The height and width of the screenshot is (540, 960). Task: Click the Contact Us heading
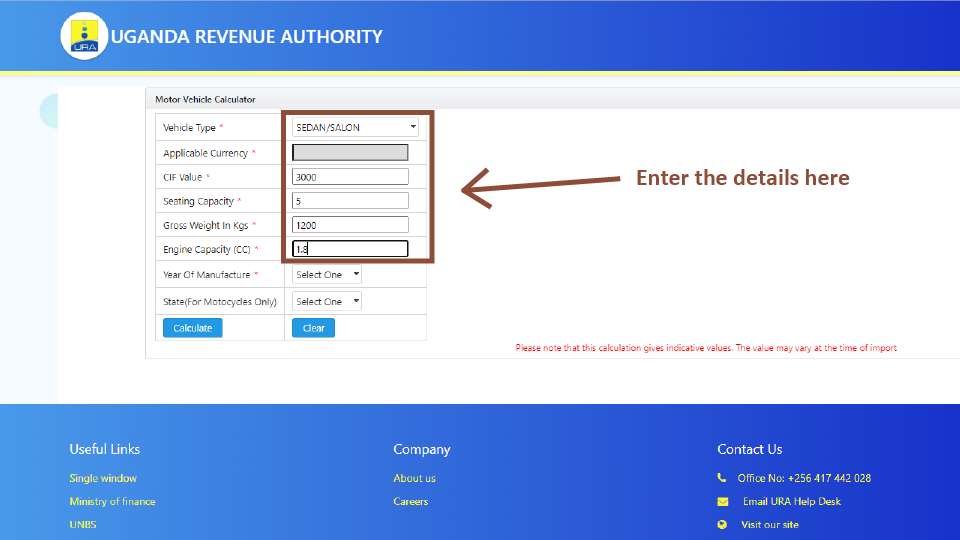[749, 449]
